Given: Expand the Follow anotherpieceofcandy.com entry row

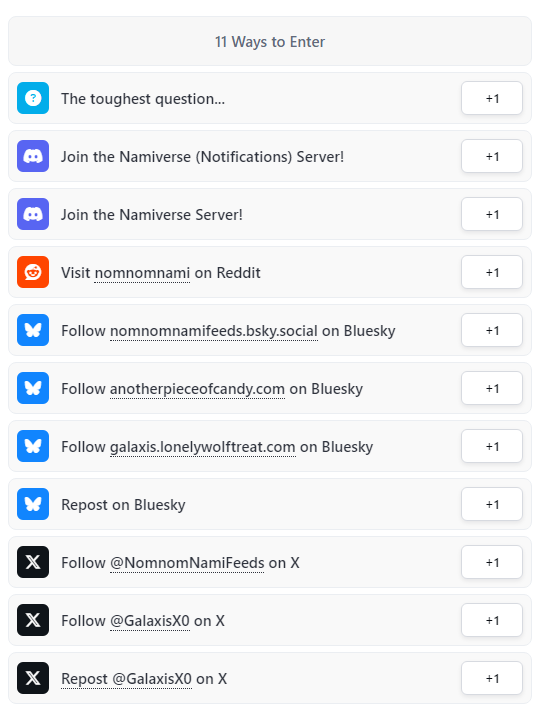Looking at the screenshot, I should [x=270, y=388].
